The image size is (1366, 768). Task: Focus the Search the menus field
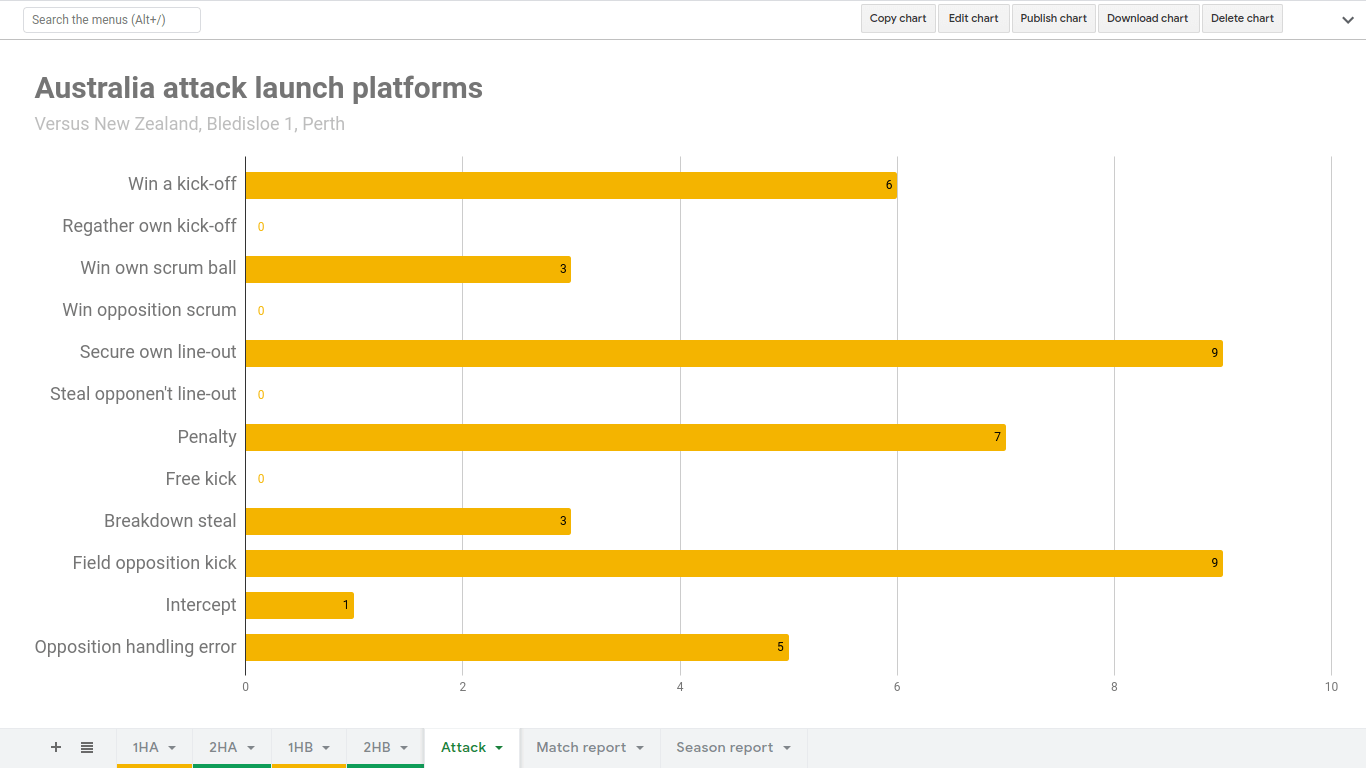pyautogui.click(x=112, y=20)
